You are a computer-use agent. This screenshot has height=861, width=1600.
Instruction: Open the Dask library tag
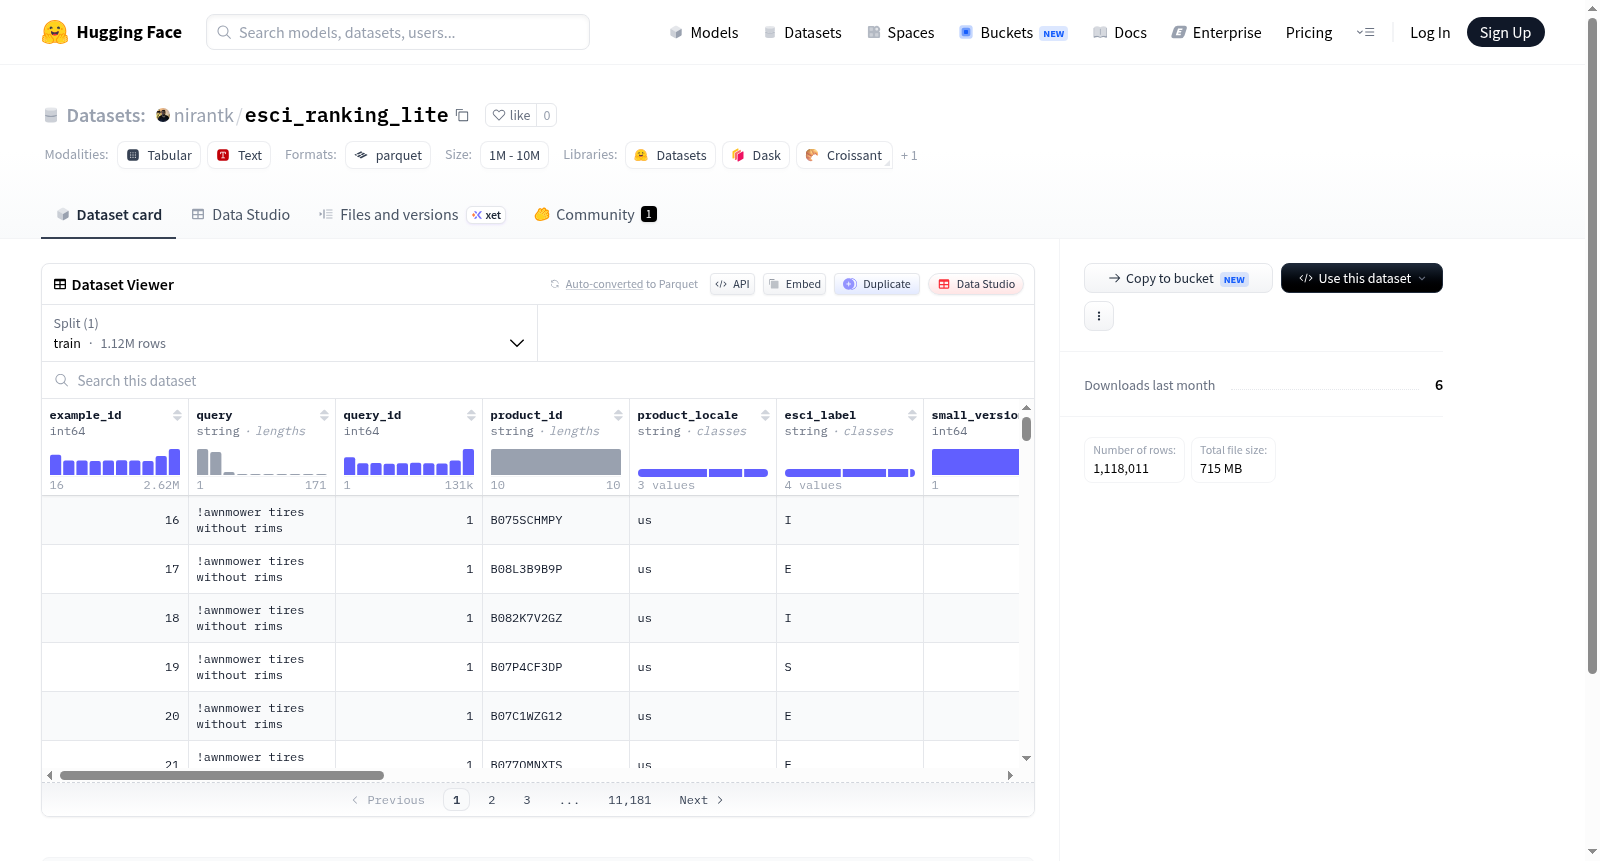(x=756, y=155)
